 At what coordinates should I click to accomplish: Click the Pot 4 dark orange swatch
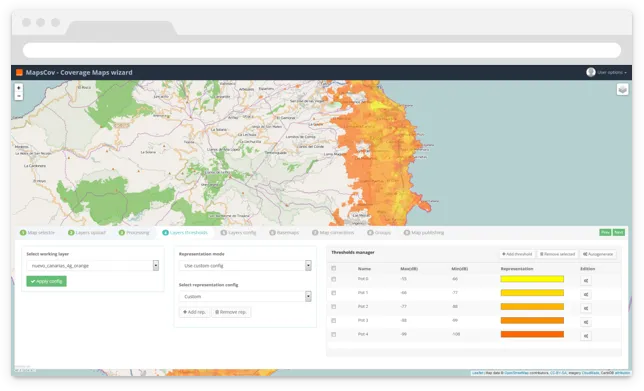point(532,334)
